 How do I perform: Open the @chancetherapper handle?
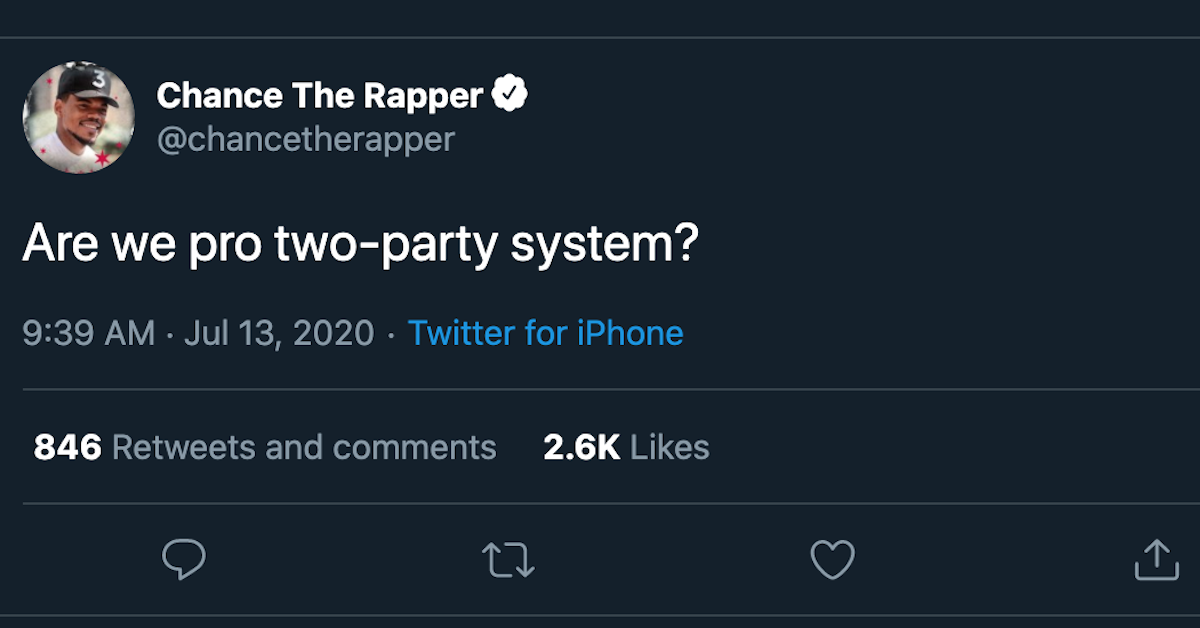pos(305,140)
